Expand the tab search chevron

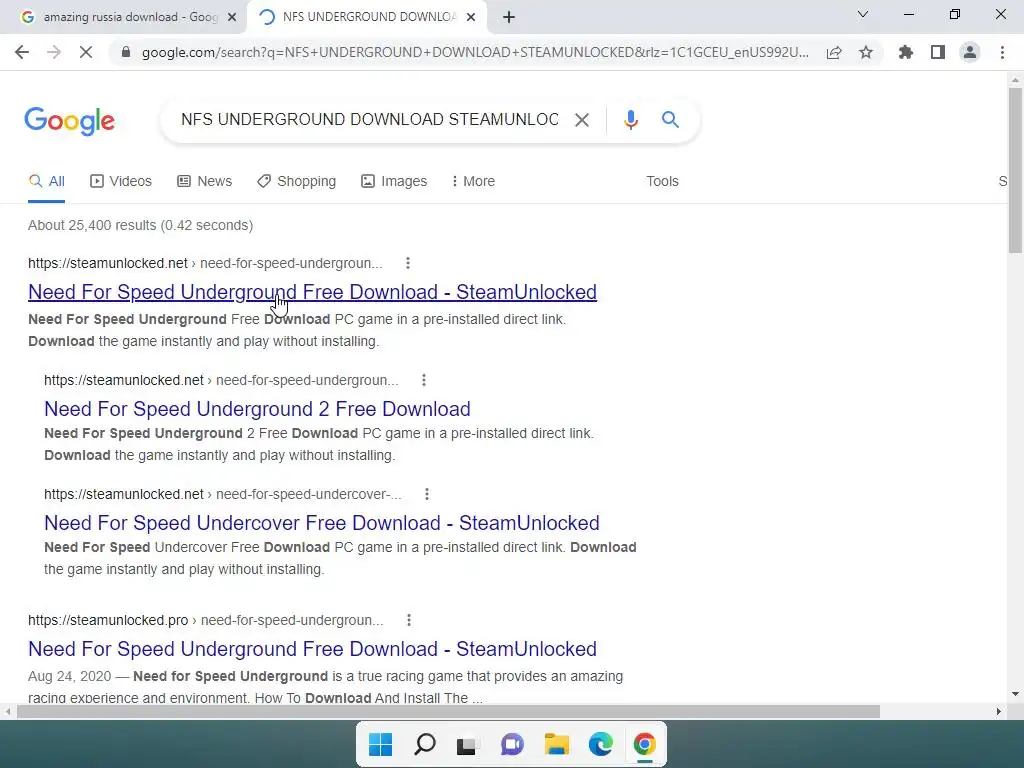pyautogui.click(x=863, y=14)
